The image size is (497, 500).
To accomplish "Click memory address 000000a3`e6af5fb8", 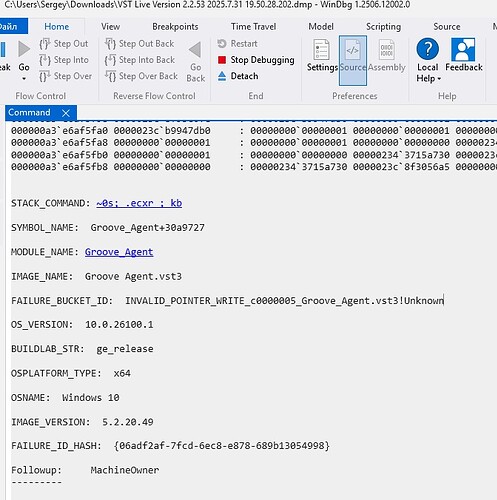I will pos(59,167).
